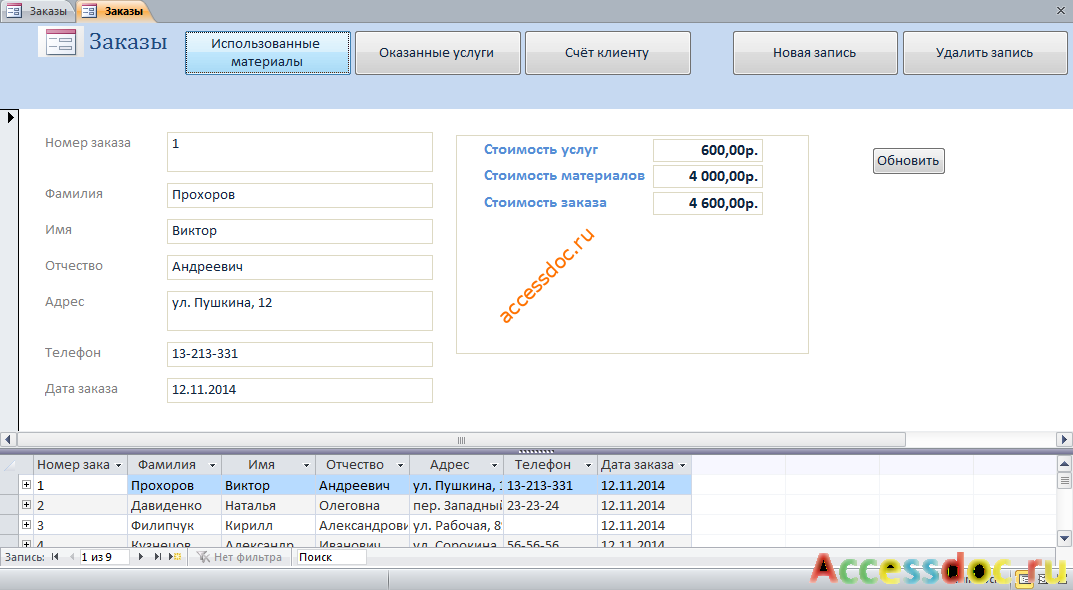Select the active bold Заказы tab
The image size is (1073, 590).
coord(114,11)
